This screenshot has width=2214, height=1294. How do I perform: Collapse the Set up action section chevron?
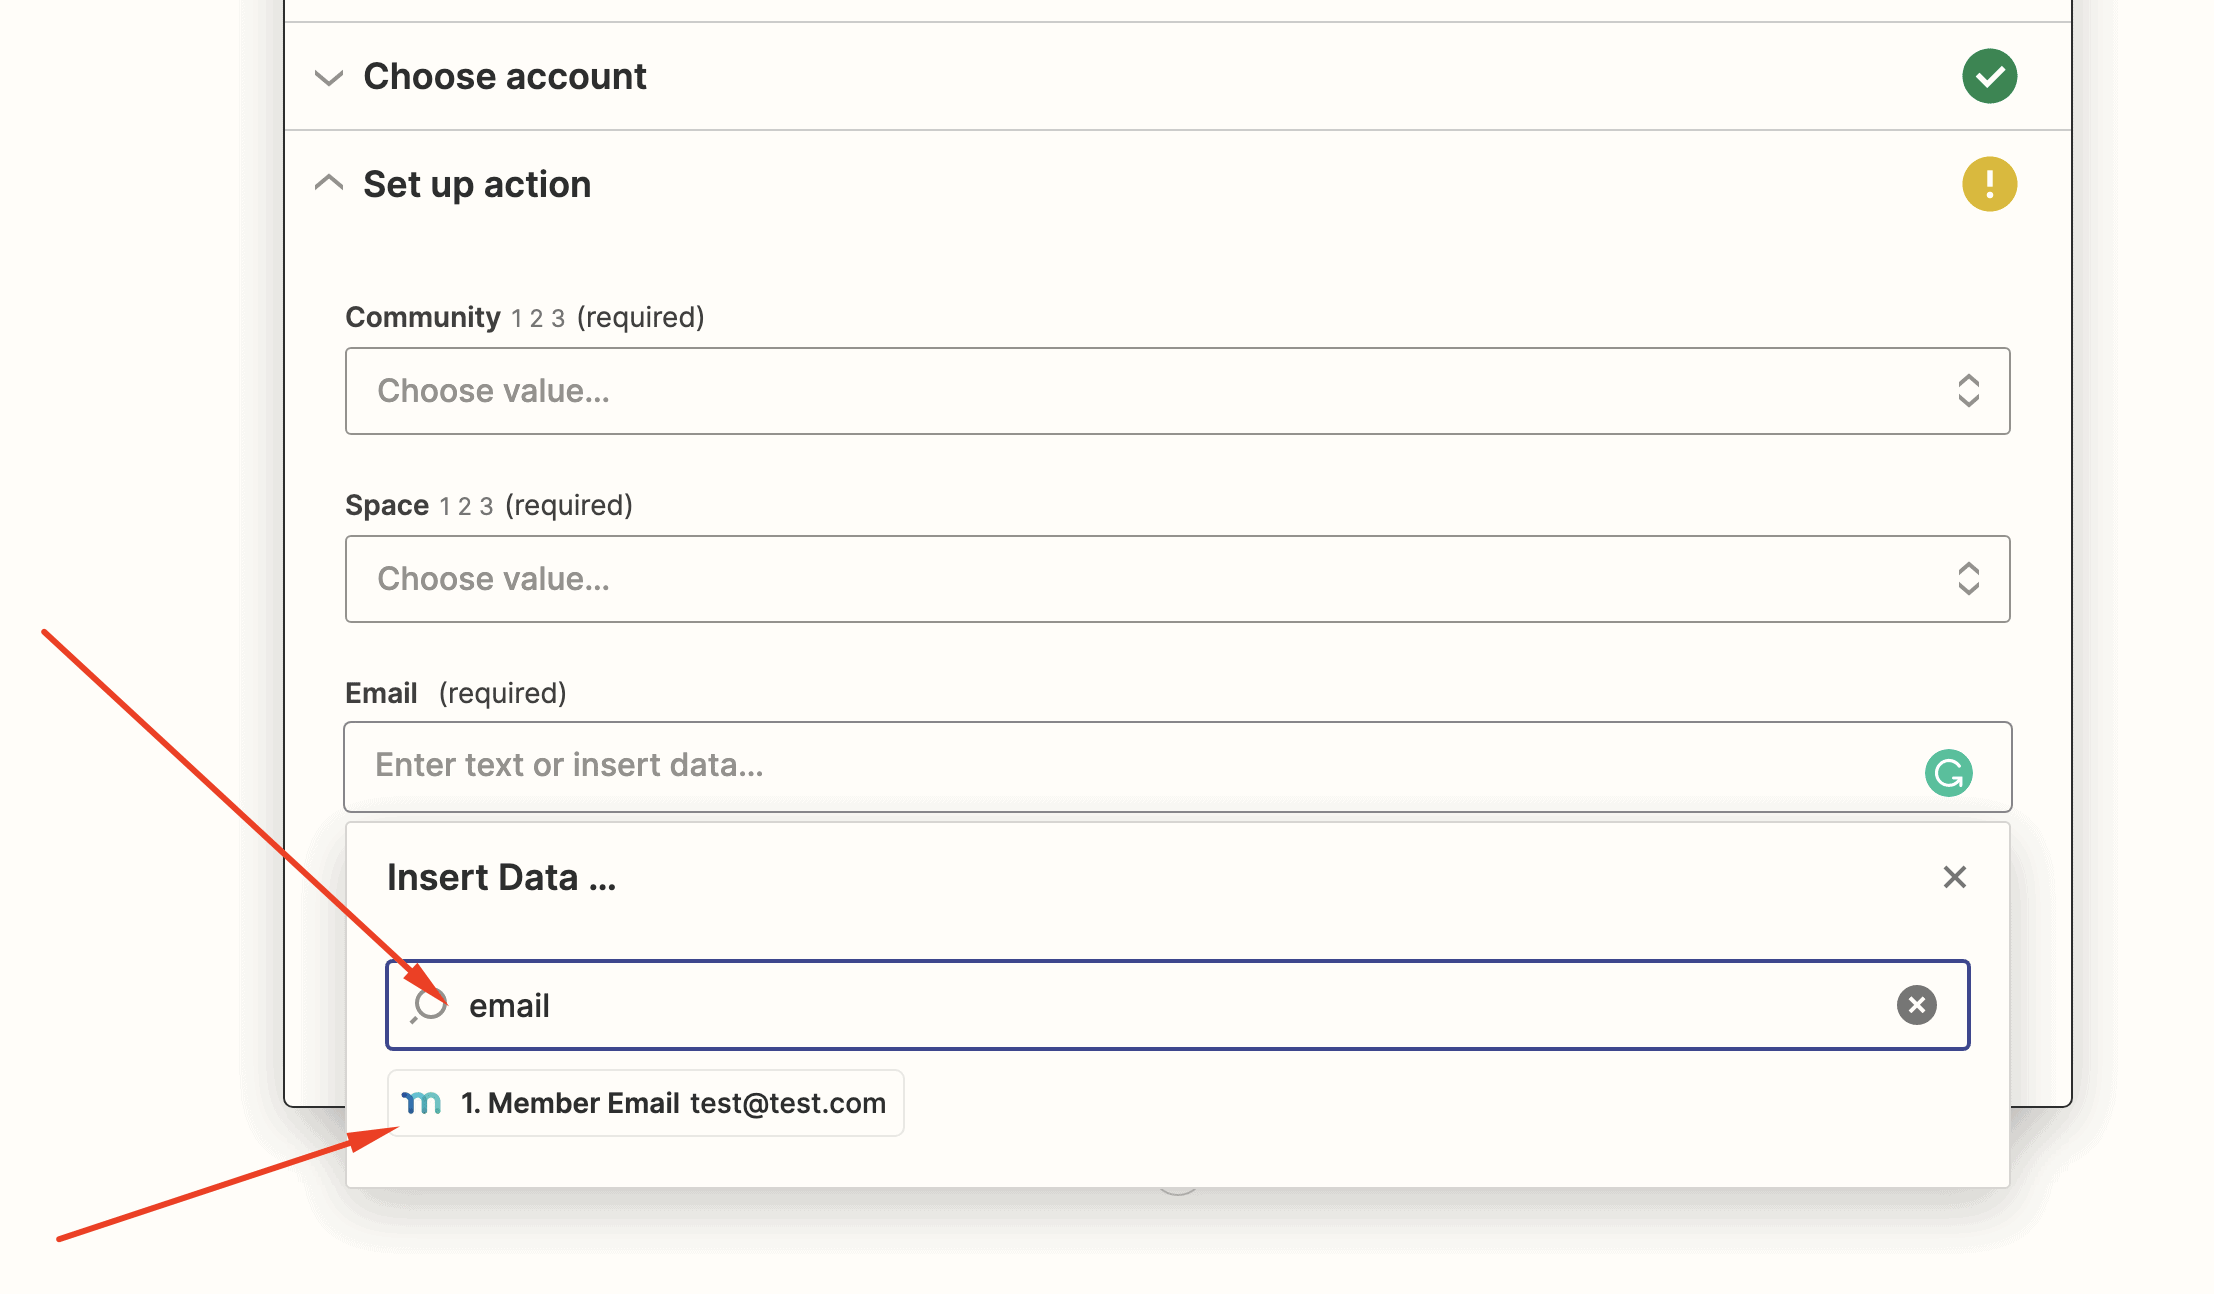coord(329,183)
